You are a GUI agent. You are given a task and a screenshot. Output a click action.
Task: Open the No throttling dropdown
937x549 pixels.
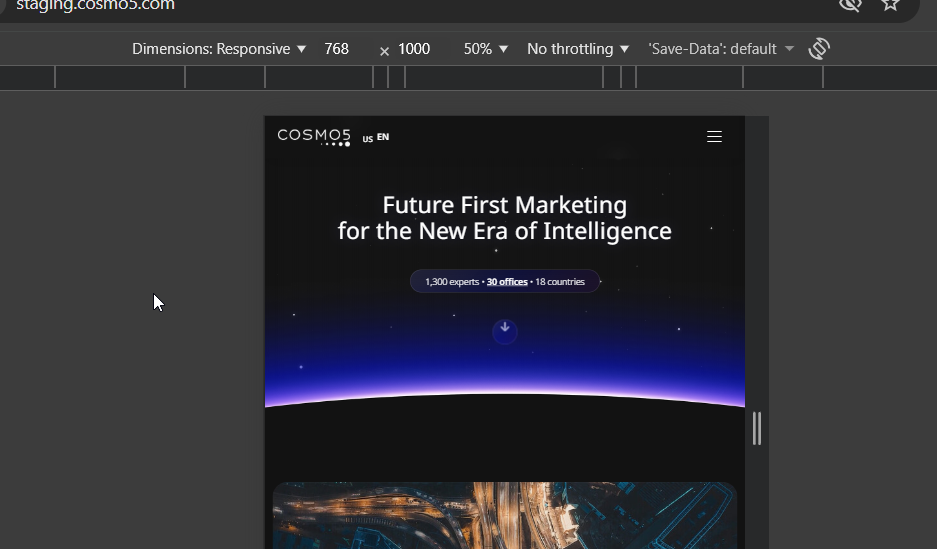[578, 49]
